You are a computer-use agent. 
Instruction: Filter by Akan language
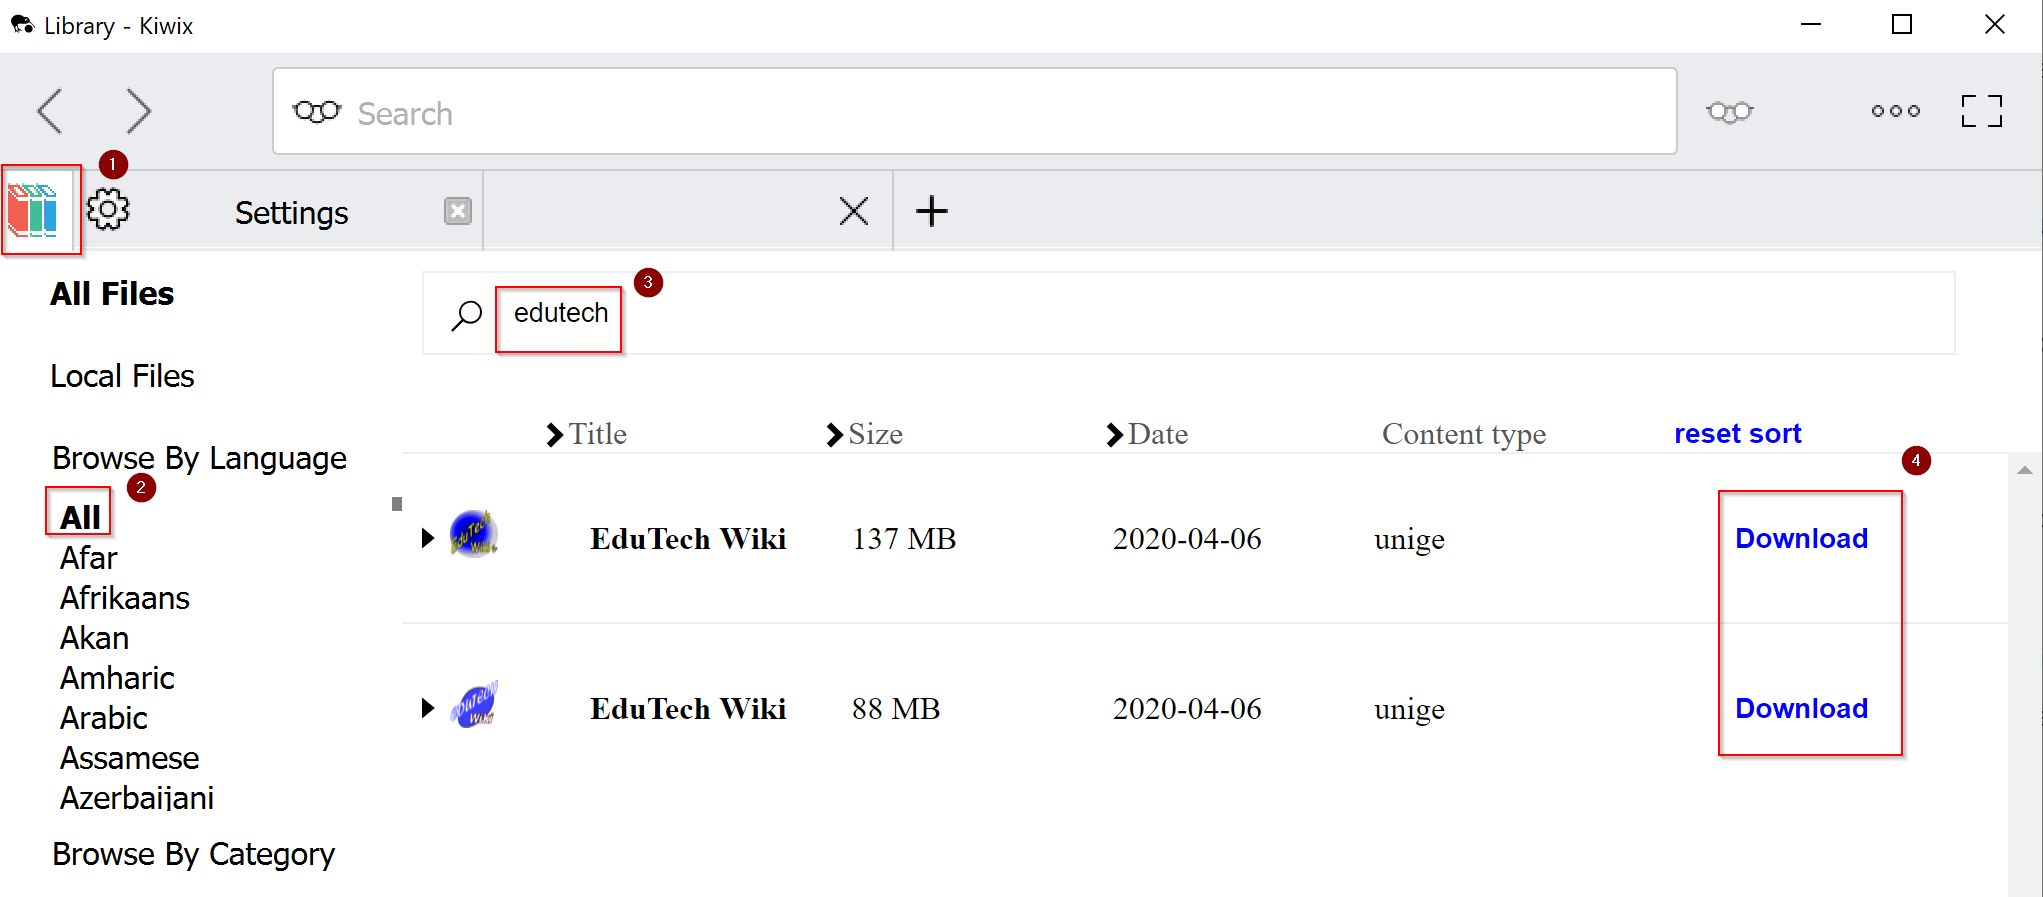[94, 638]
